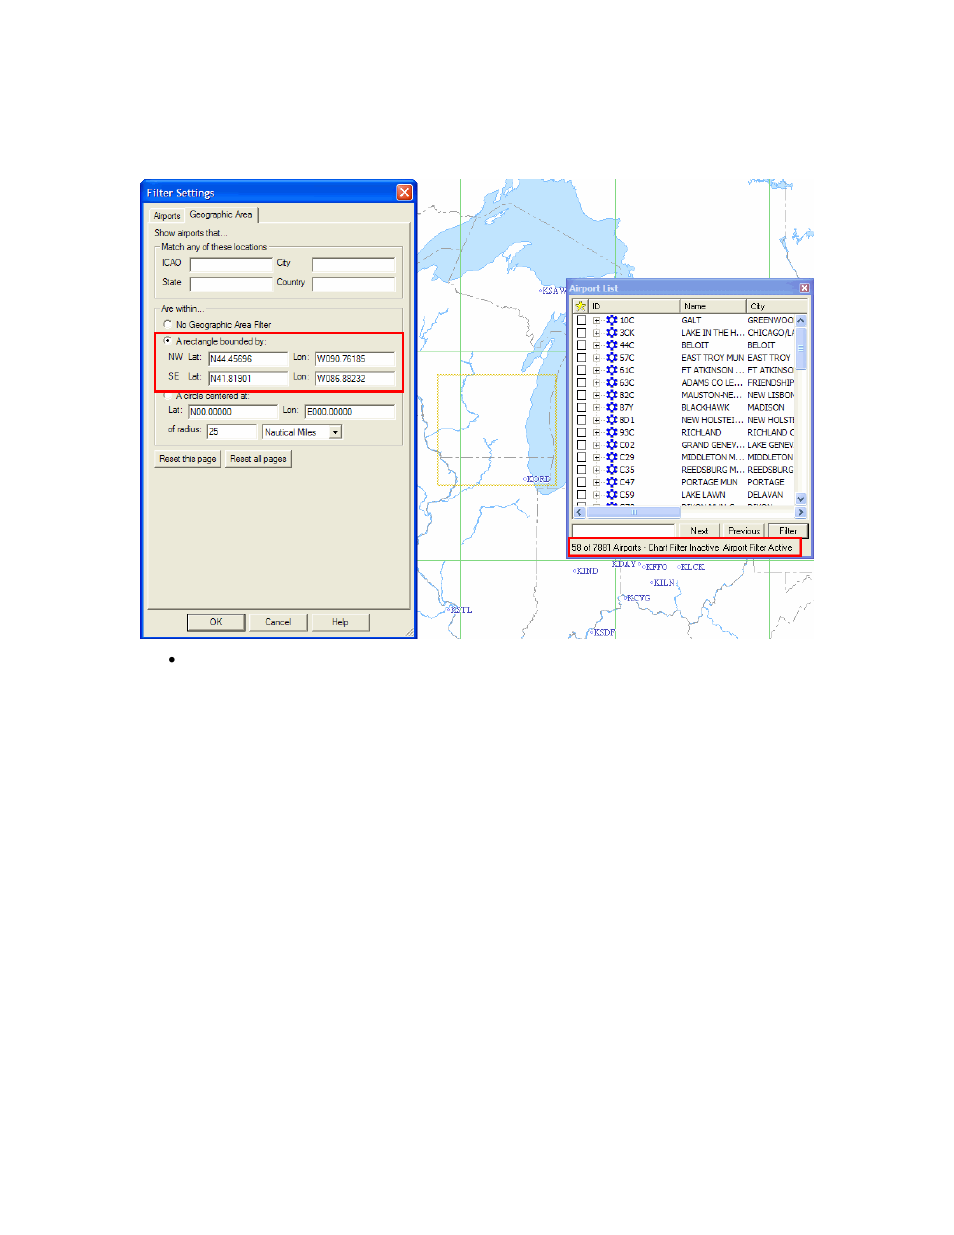The height and width of the screenshot is (1235, 954).
Task: Click the City input field
Action: (353, 265)
